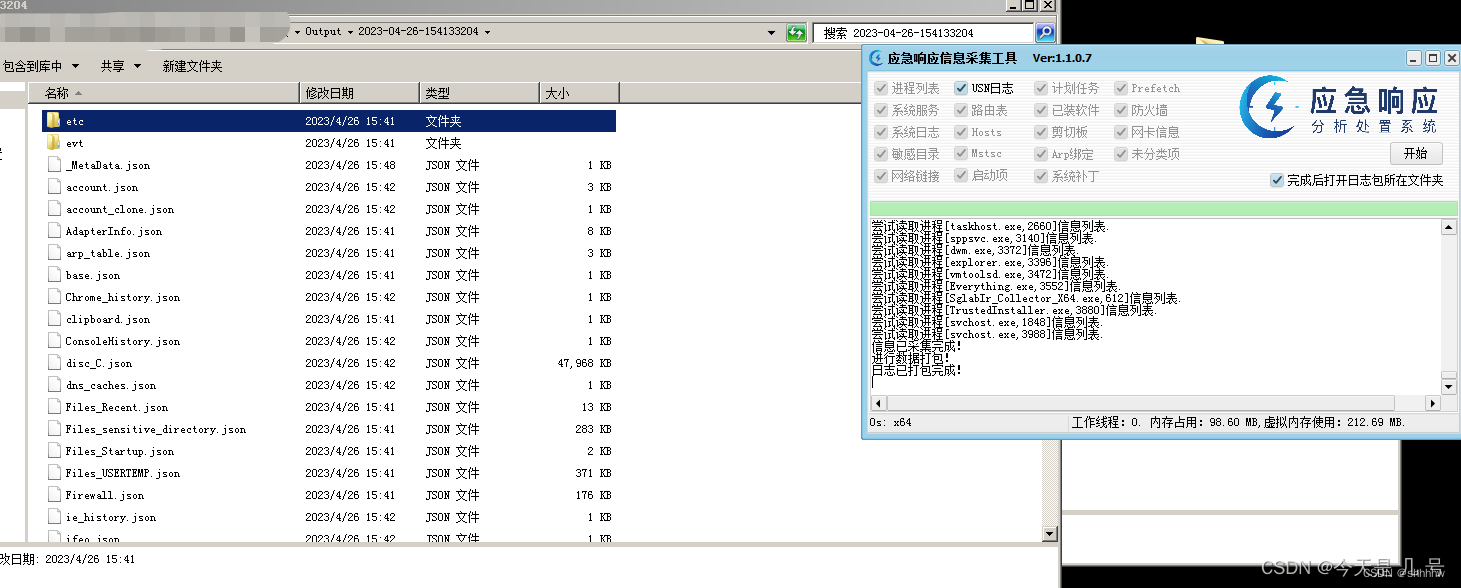Click the green progress bar above the log
Screen dimensions: 1461x588
tap(1160, 208)
